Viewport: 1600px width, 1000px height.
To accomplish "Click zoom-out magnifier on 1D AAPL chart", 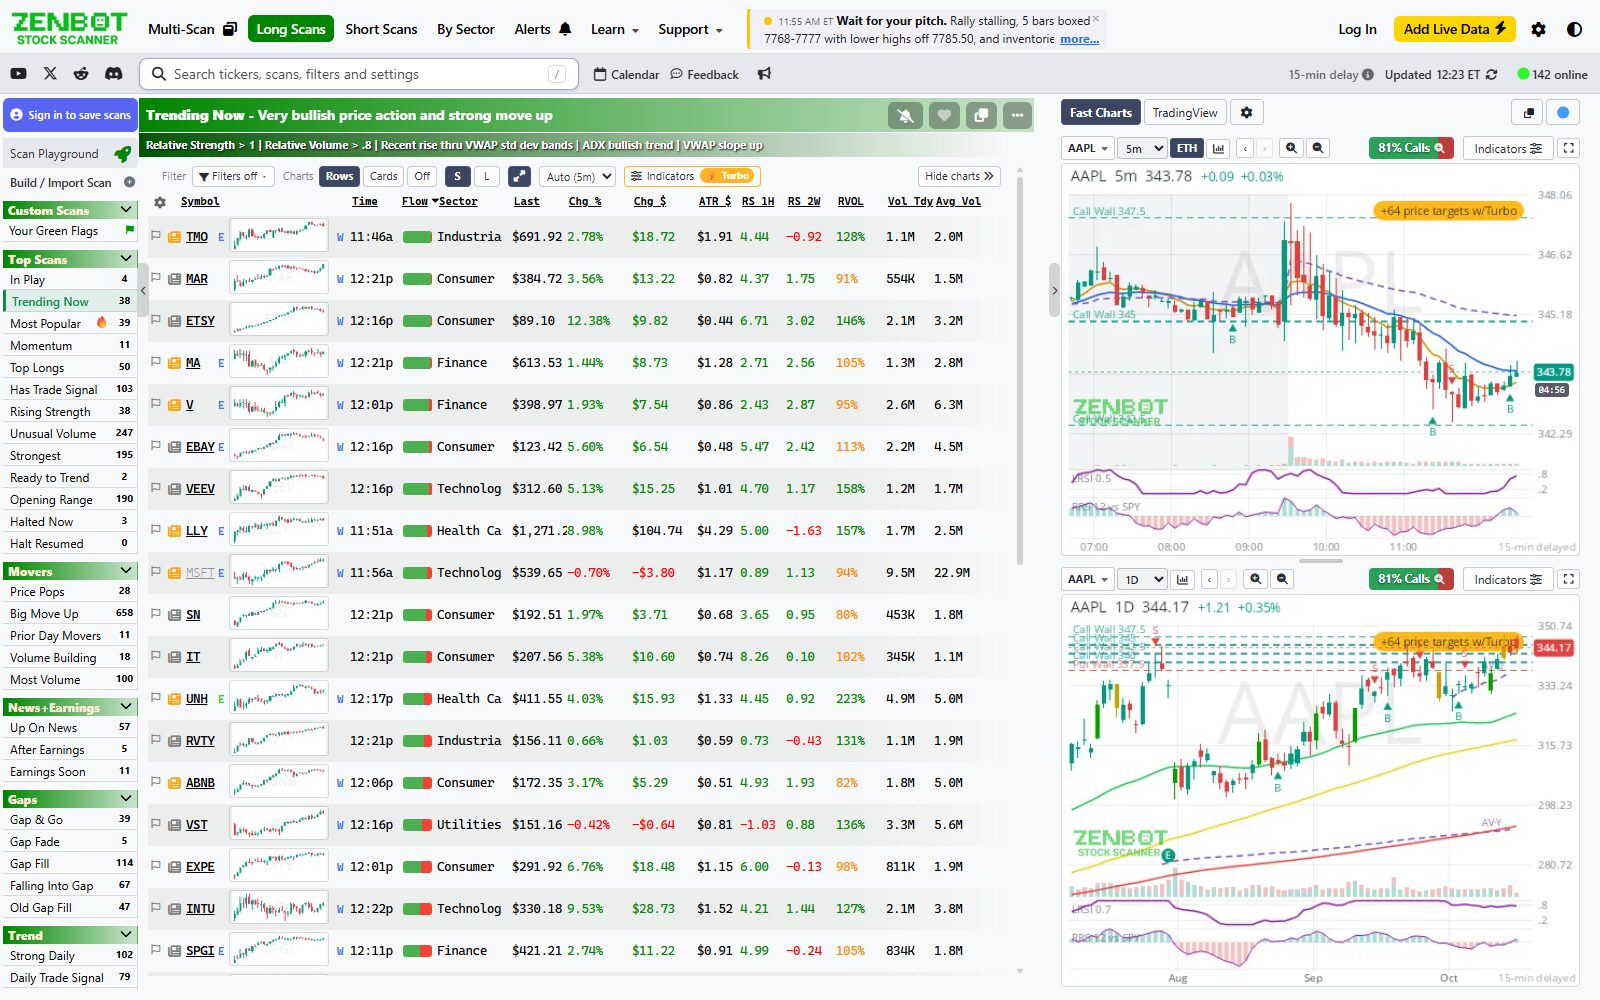I will tap(1282, 579).
